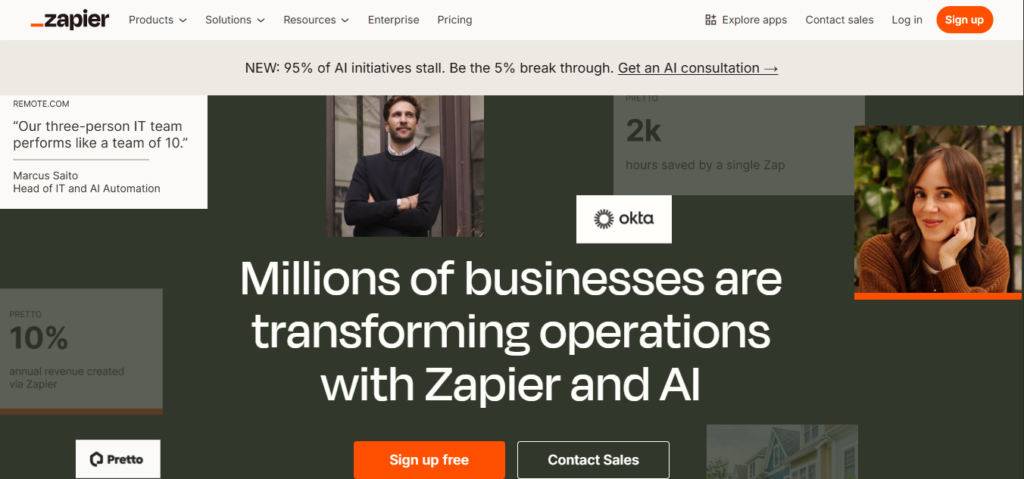Expand the Resources dropdown menu
The height and width of the screenshot is (479, 1024).
point(316,20)
